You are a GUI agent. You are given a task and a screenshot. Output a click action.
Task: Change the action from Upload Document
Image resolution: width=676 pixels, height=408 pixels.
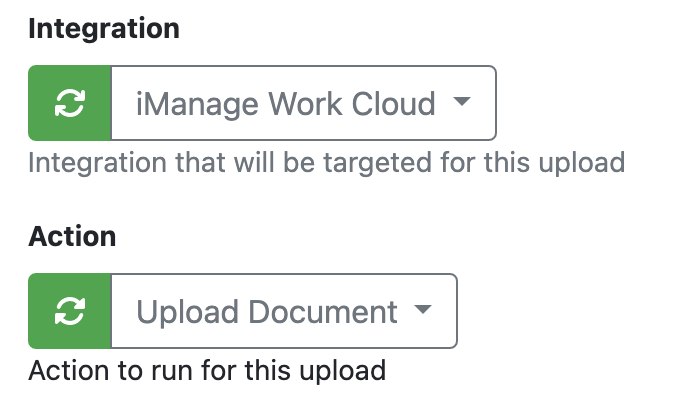[283, 311]
